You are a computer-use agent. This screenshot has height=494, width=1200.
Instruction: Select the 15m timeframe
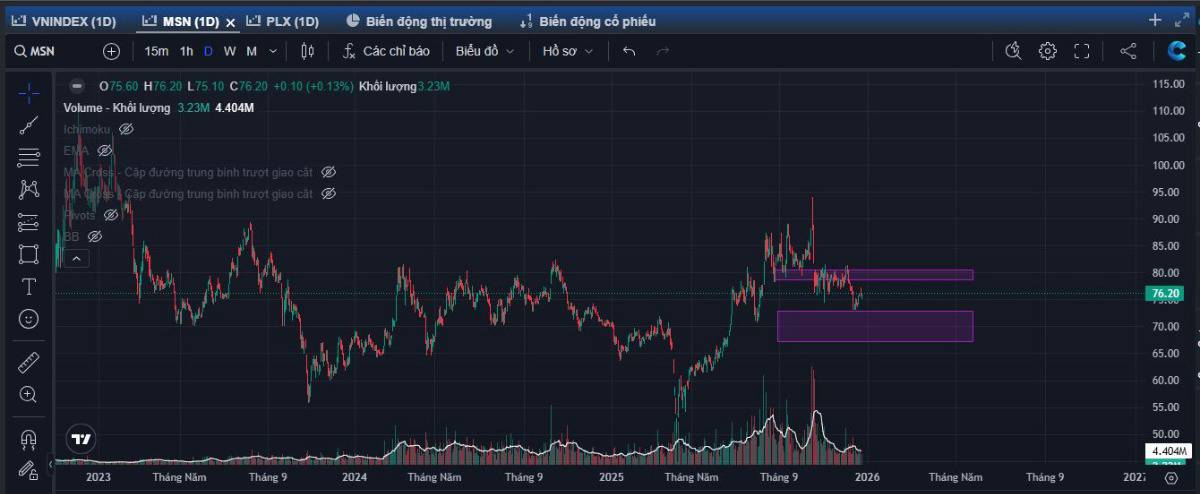[x=156, y=51]
